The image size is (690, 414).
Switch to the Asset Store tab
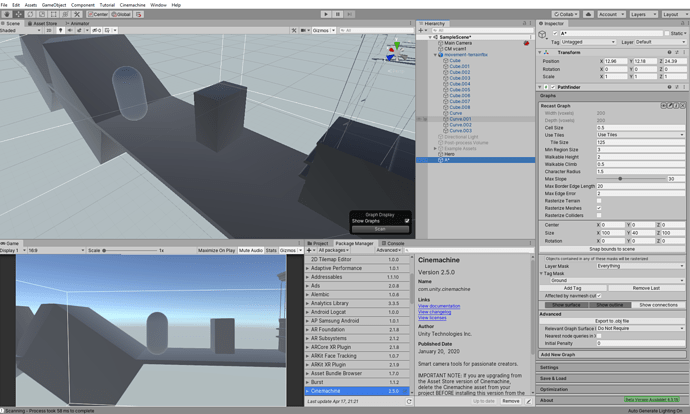43,23
